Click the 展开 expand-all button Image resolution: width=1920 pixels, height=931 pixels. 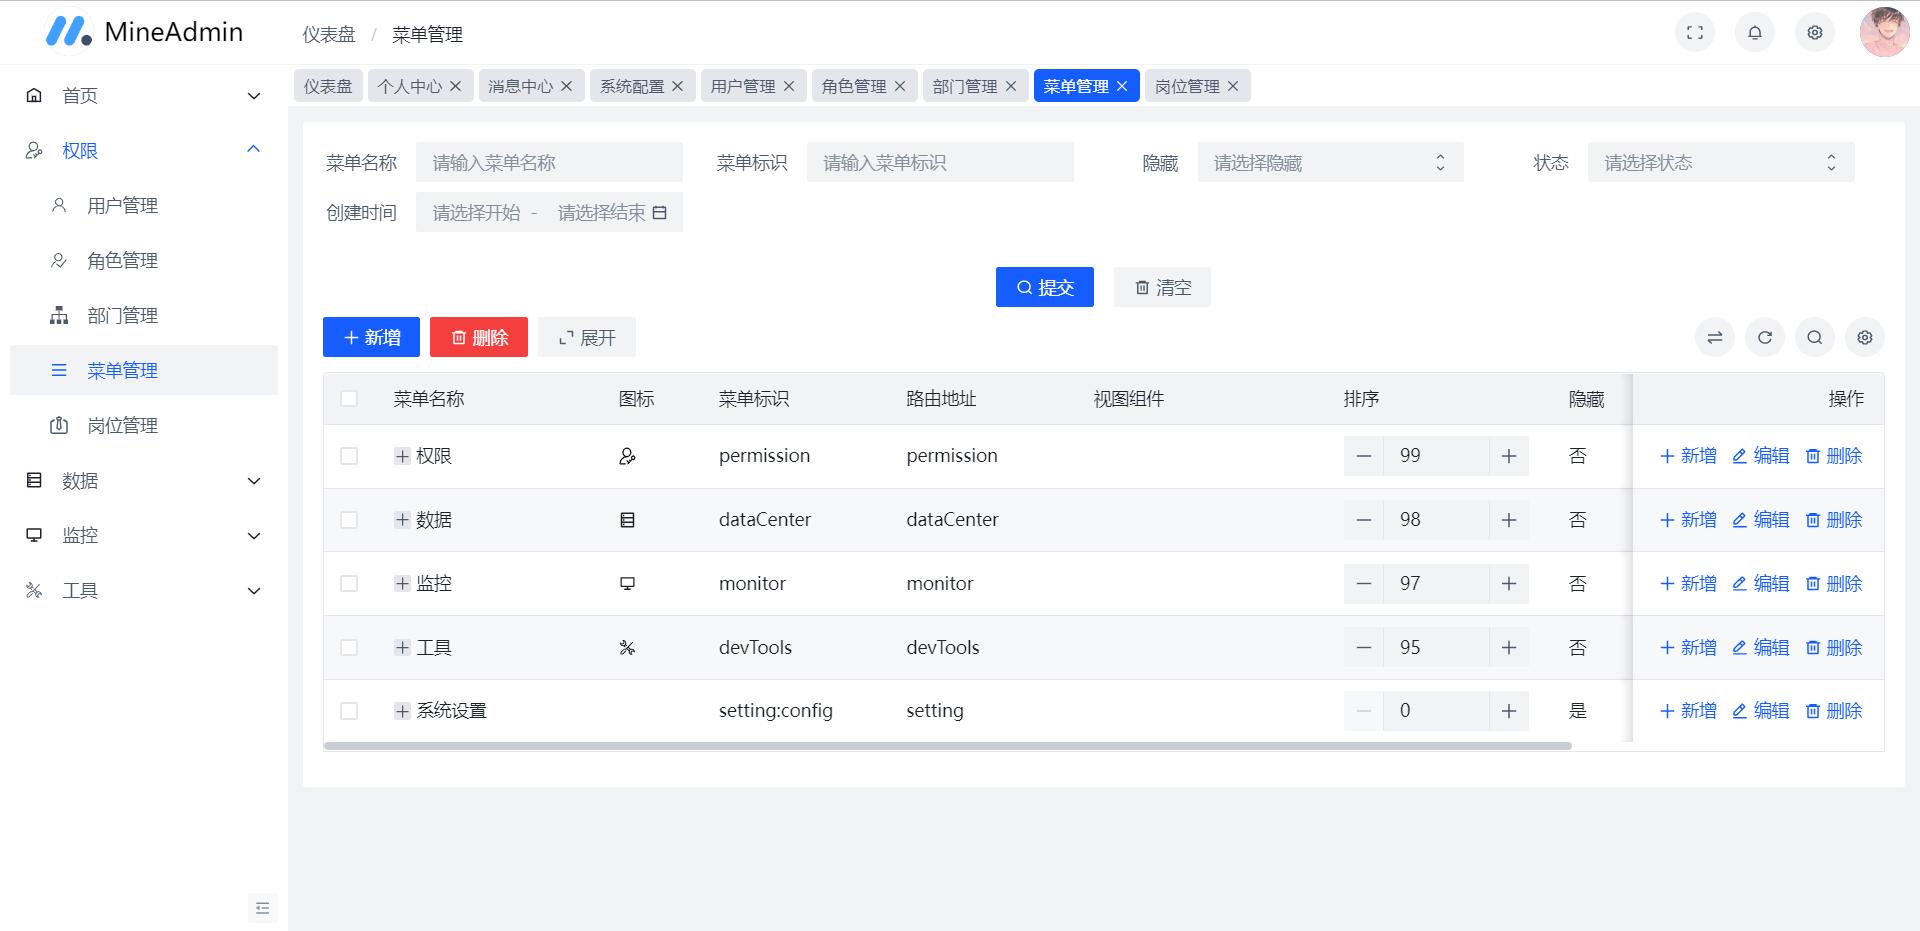point(587,338)
